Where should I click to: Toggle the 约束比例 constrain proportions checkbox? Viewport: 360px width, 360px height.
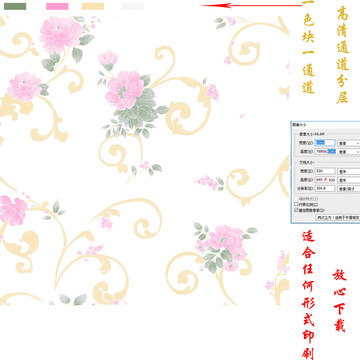pos(296,204)
